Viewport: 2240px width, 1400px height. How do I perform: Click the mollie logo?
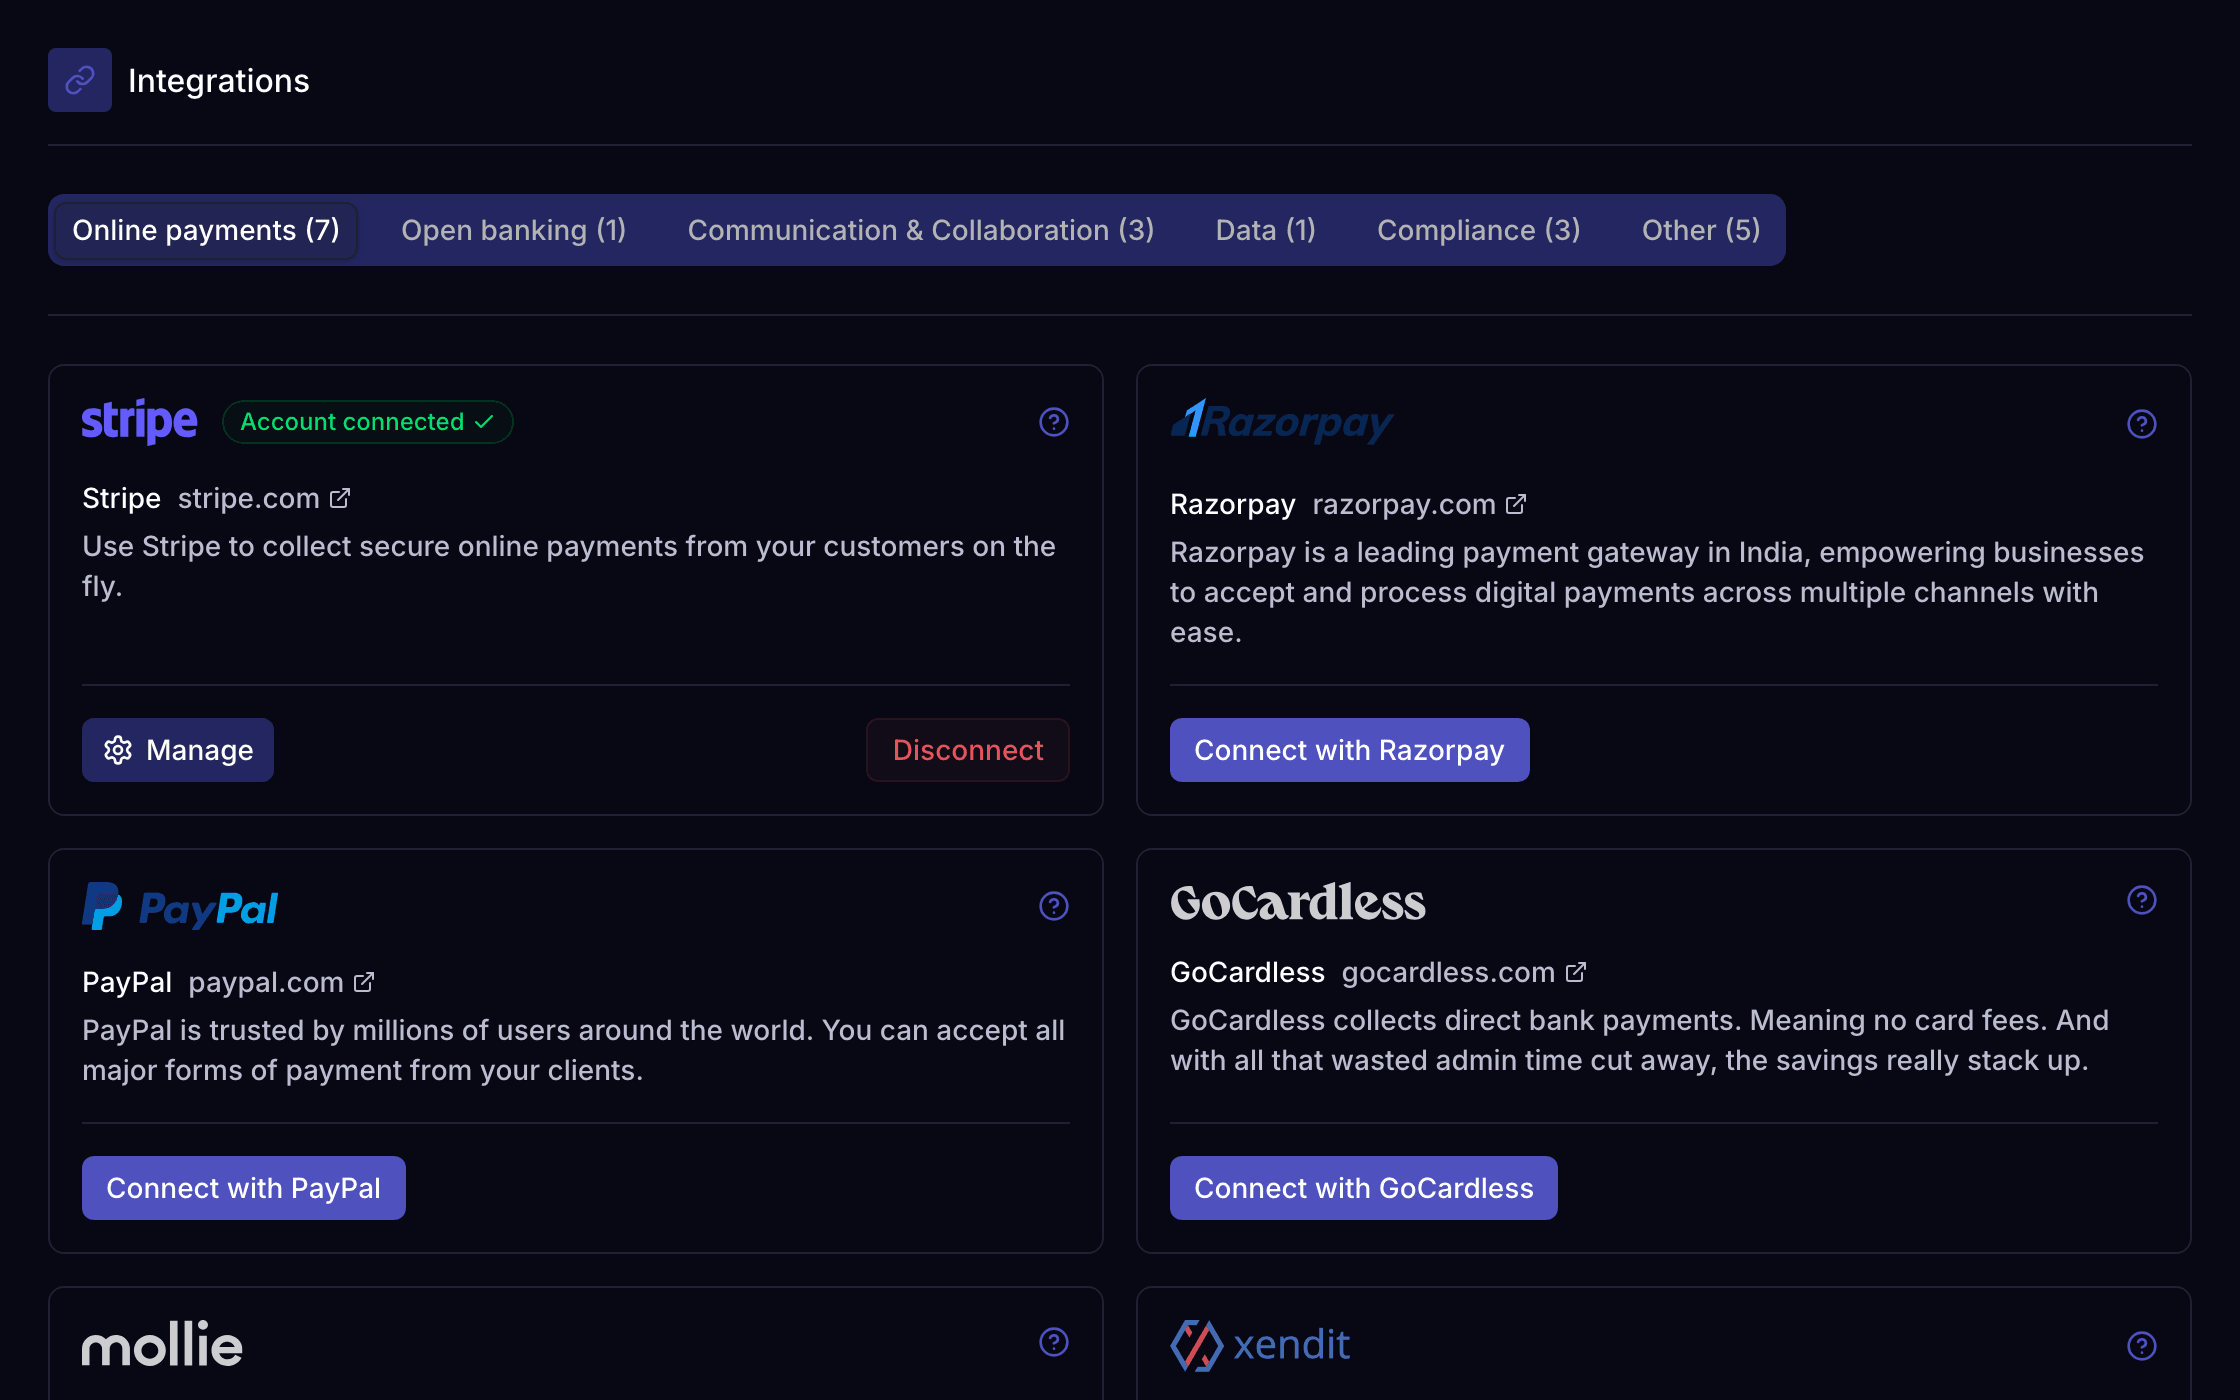pos(162,1344)
